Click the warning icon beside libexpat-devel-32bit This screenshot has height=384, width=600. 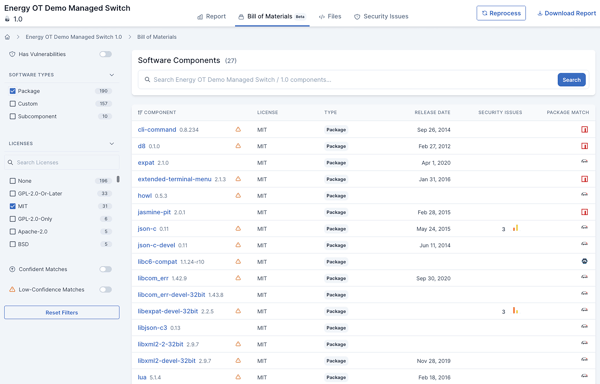click(x=238, y=311)
